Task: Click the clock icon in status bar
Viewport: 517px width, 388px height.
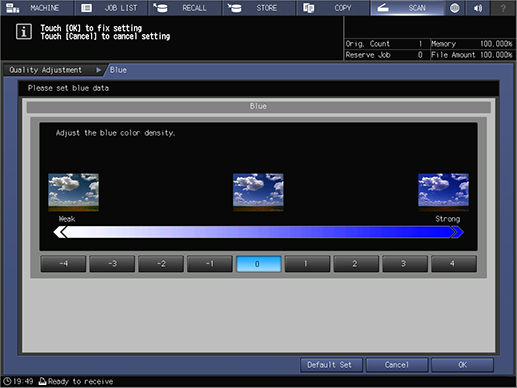Action: click(x=7, y=381)
